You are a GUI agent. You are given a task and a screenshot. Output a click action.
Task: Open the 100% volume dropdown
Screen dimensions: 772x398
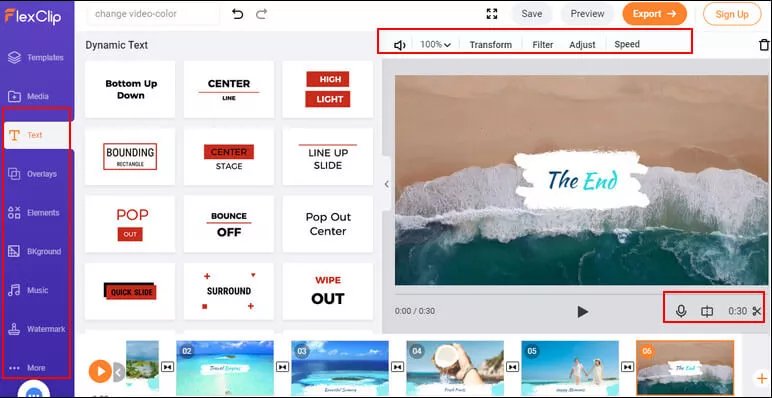[435, 44]
